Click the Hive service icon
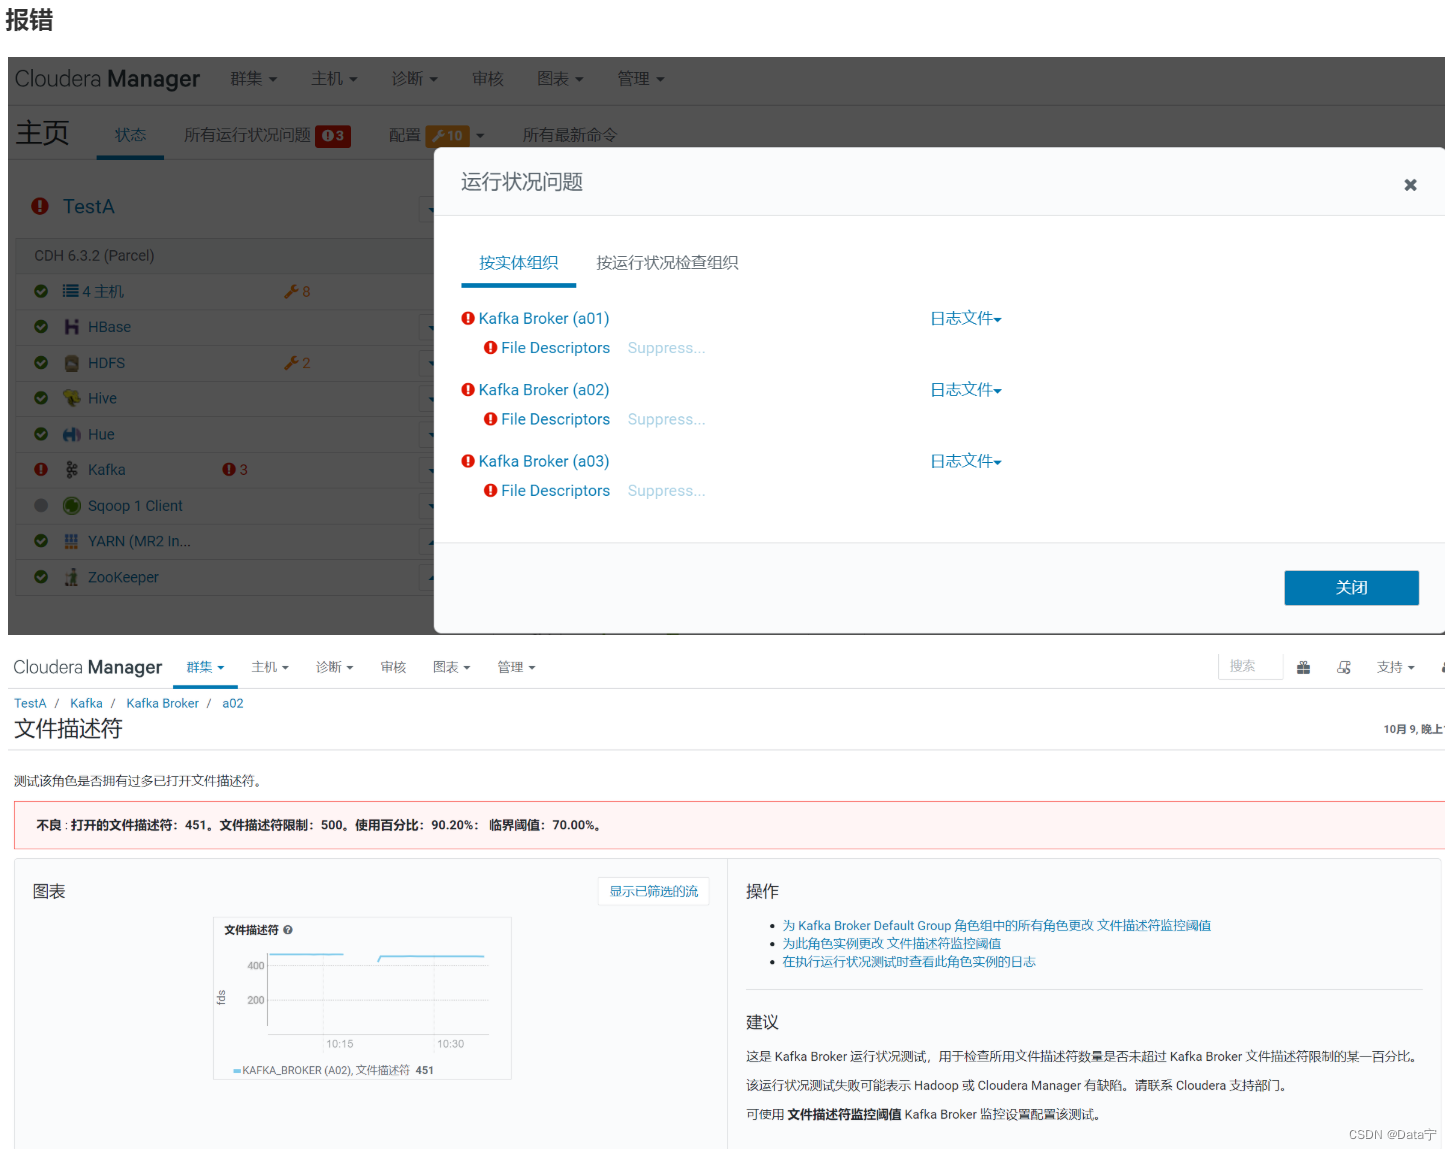This screenshot has width=1452, height=1150. pyautogui.click(x=71, y=398)
